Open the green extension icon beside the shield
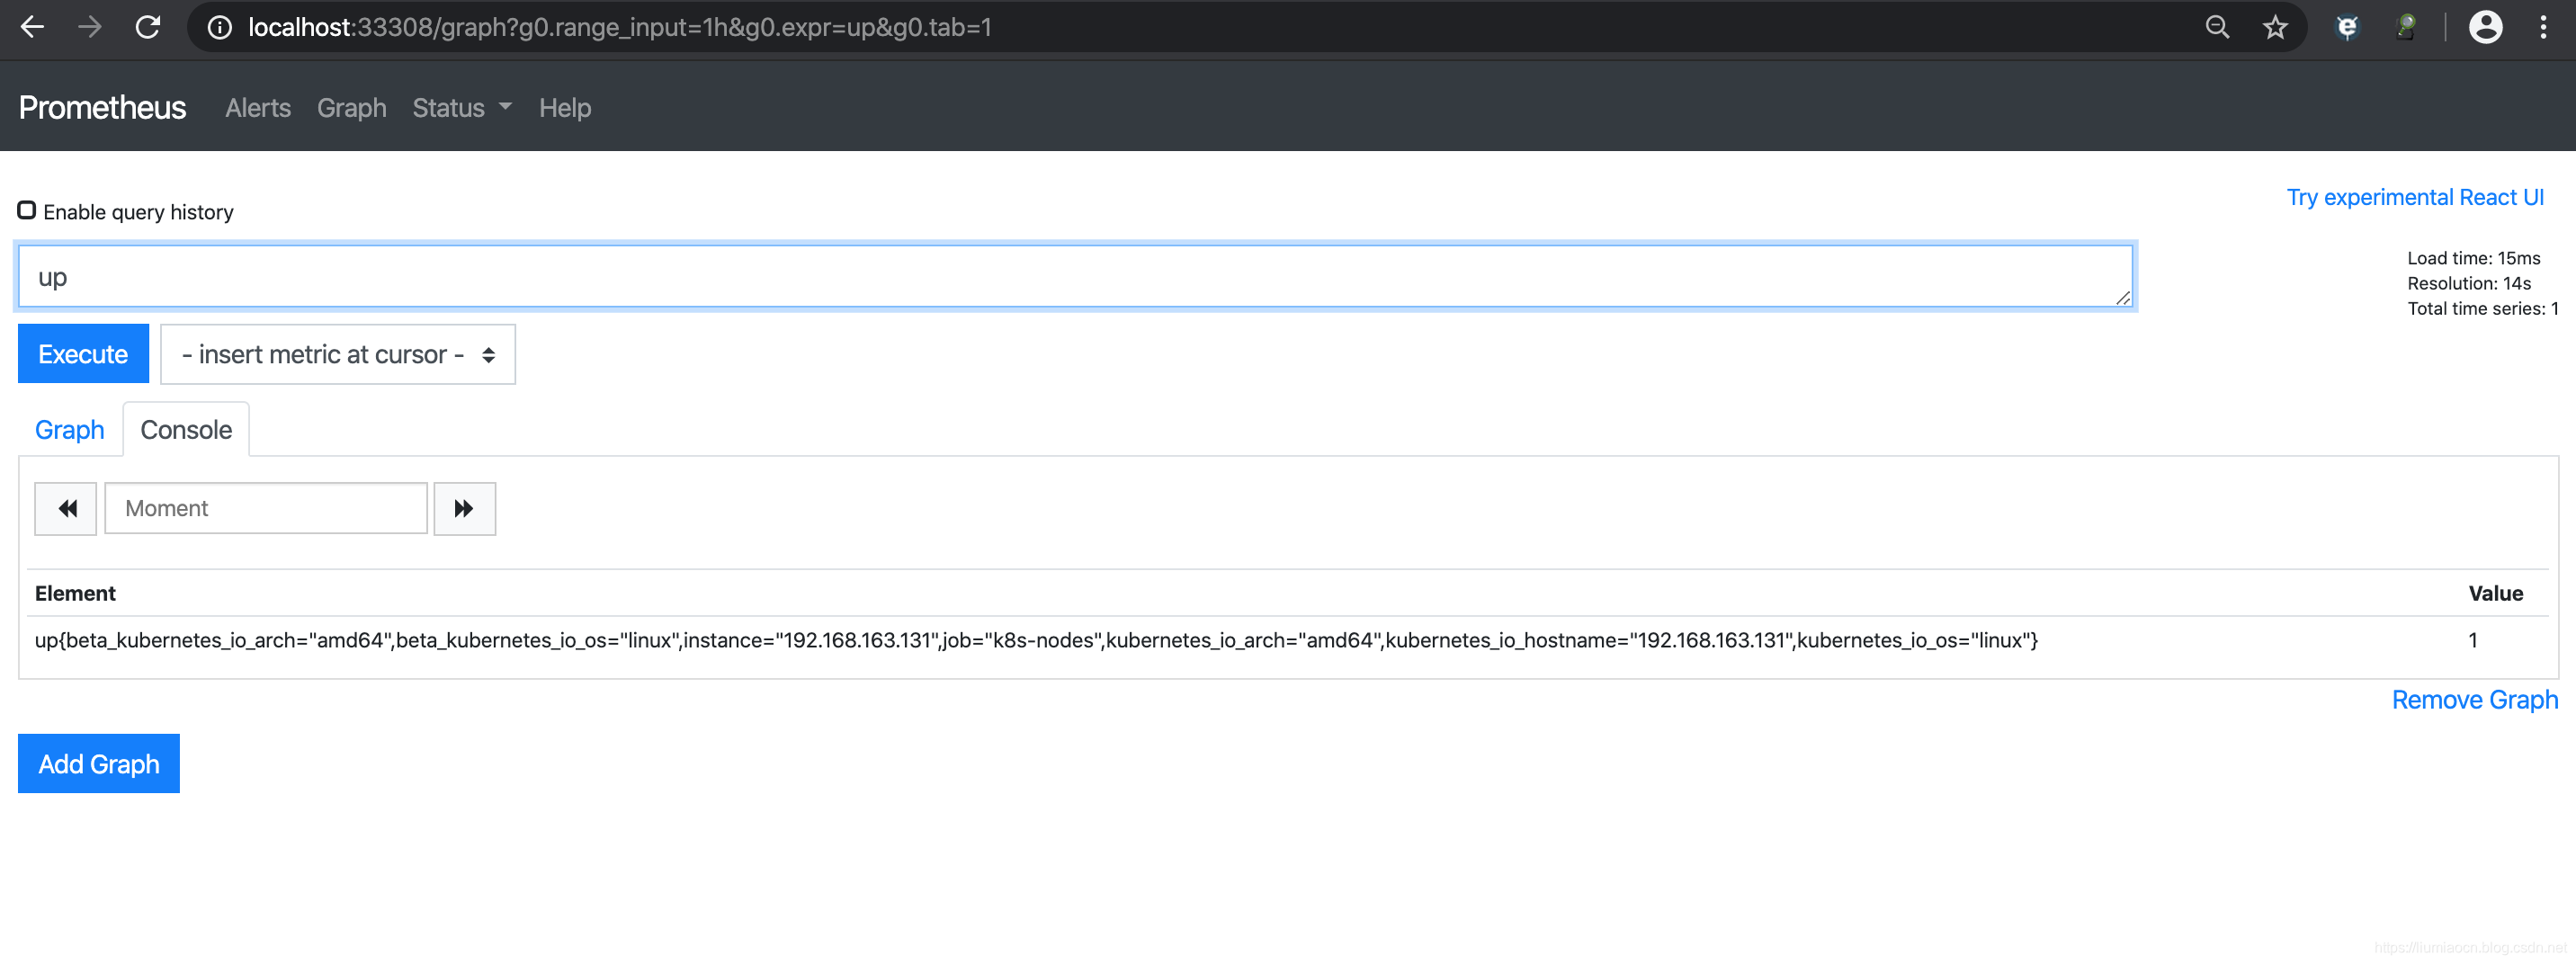This screenshot has height=964, width=2576. coord(2405,27)
